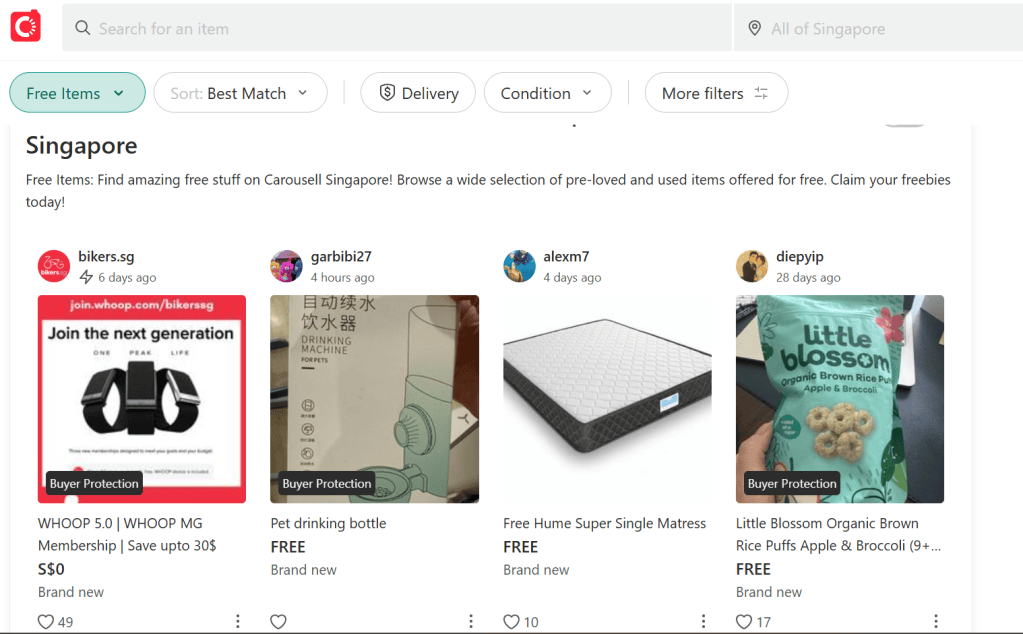Like the Free Hume mattress listing
The height and width of the screenshot is (634, 1023).
point(512,621)
